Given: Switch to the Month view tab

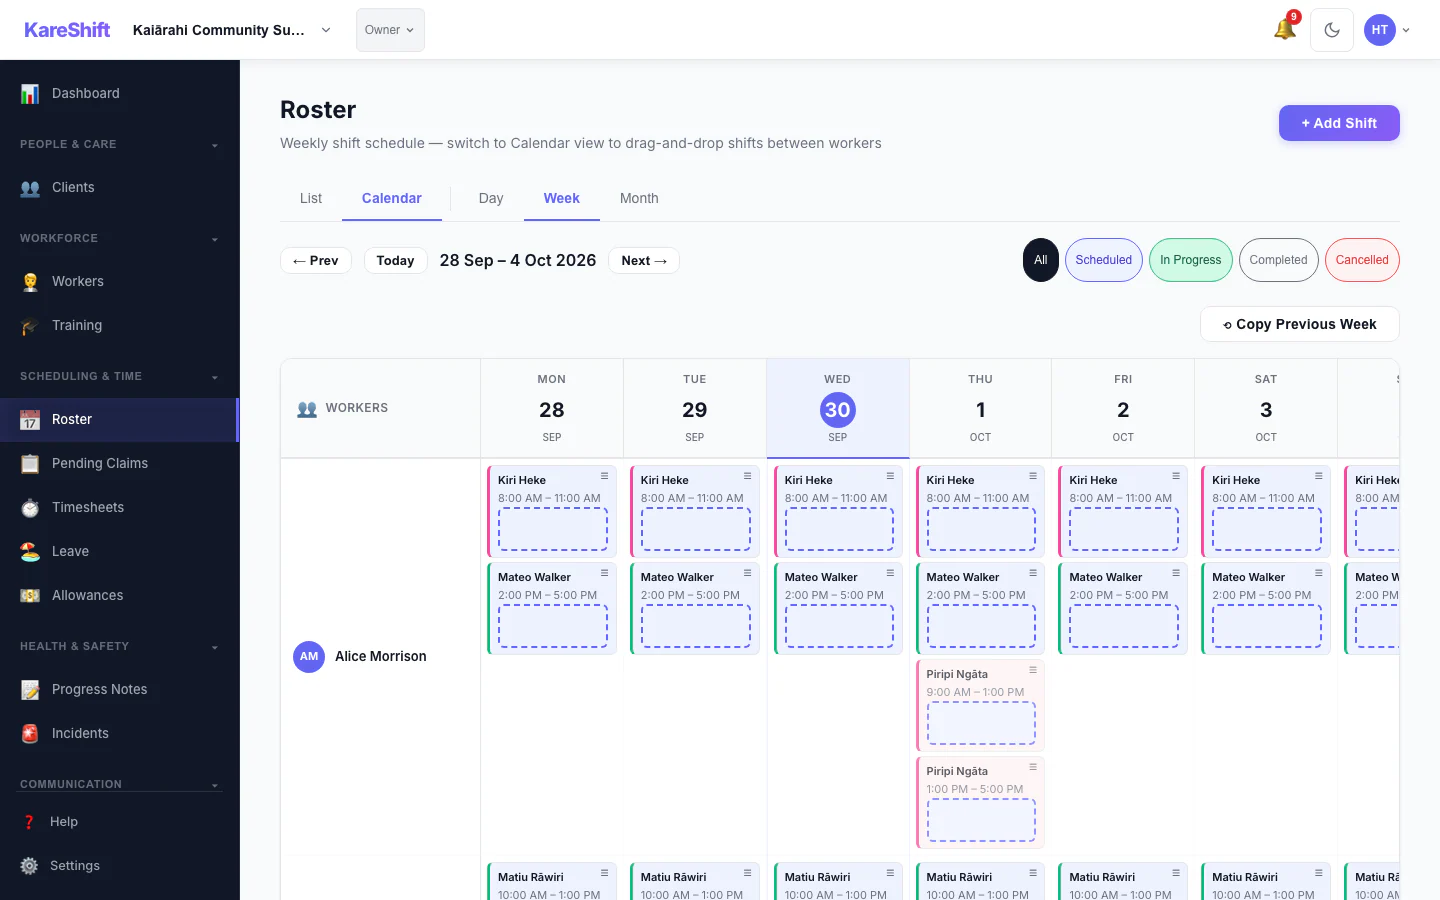Looking at the screenshot, I should click(x=639, y=198).
